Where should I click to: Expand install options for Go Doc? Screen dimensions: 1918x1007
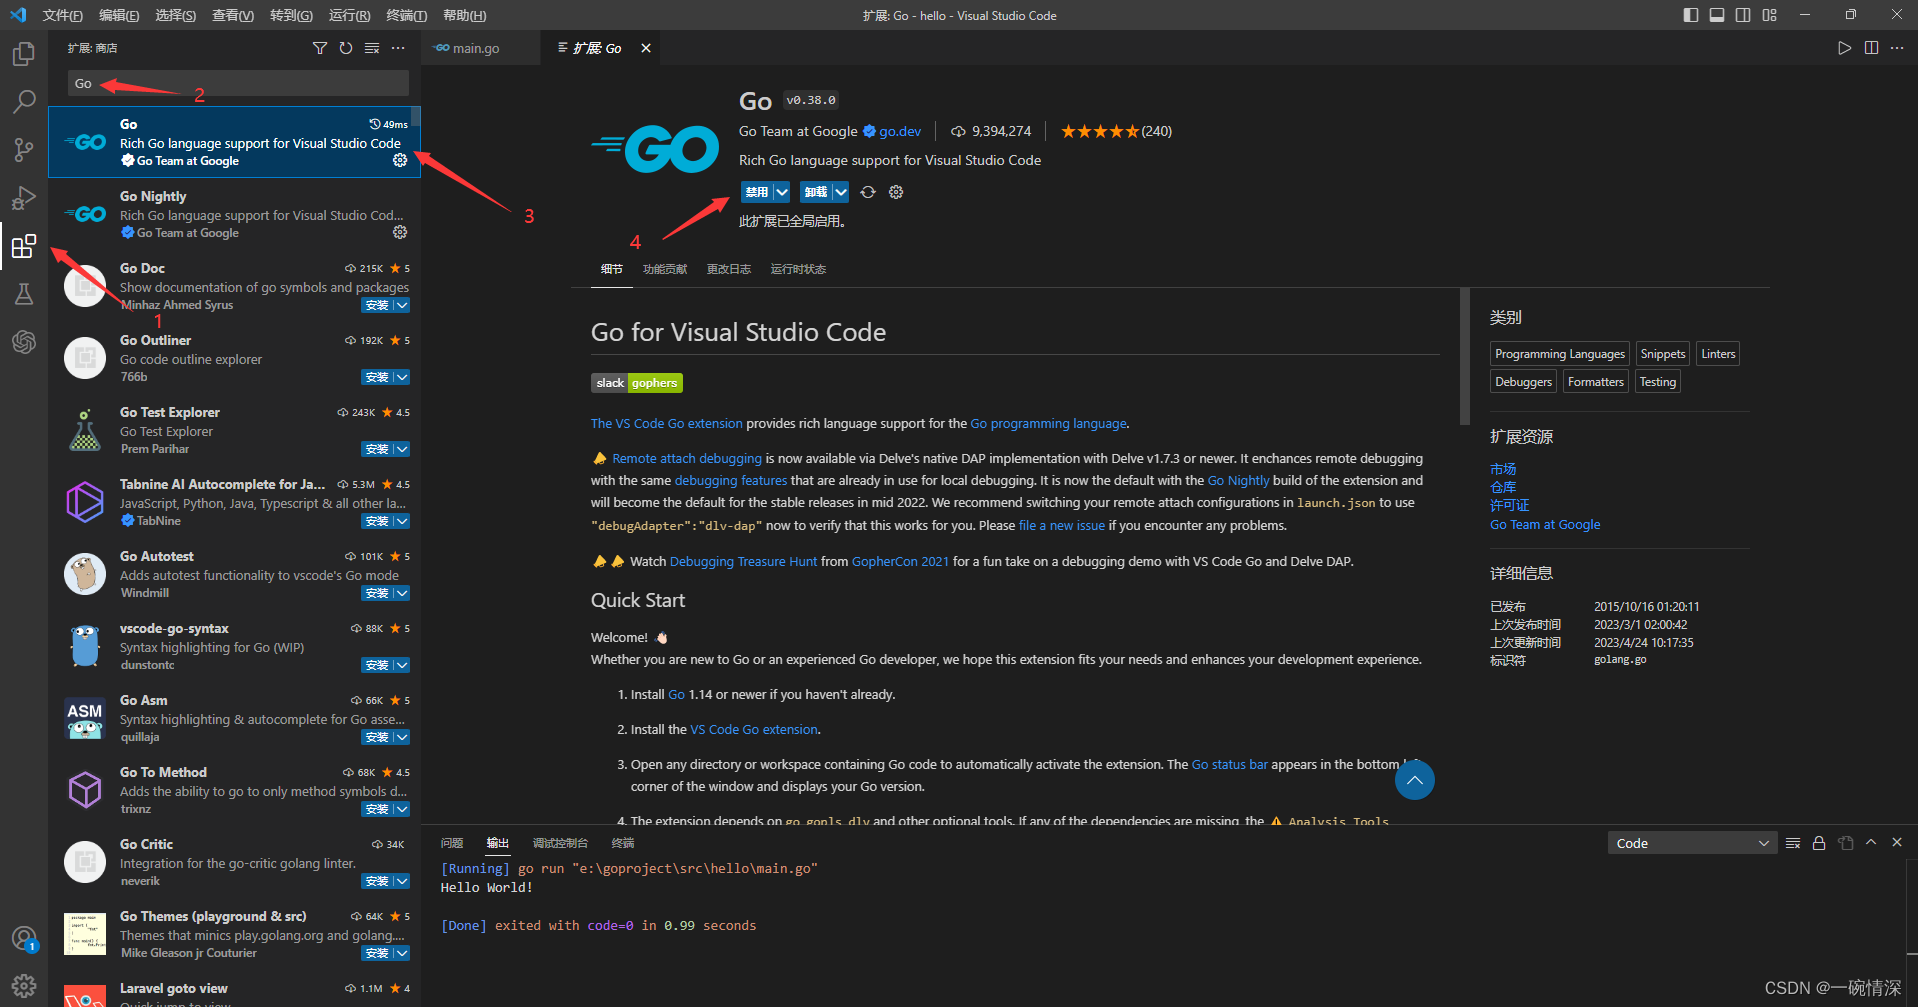(402, 305)
